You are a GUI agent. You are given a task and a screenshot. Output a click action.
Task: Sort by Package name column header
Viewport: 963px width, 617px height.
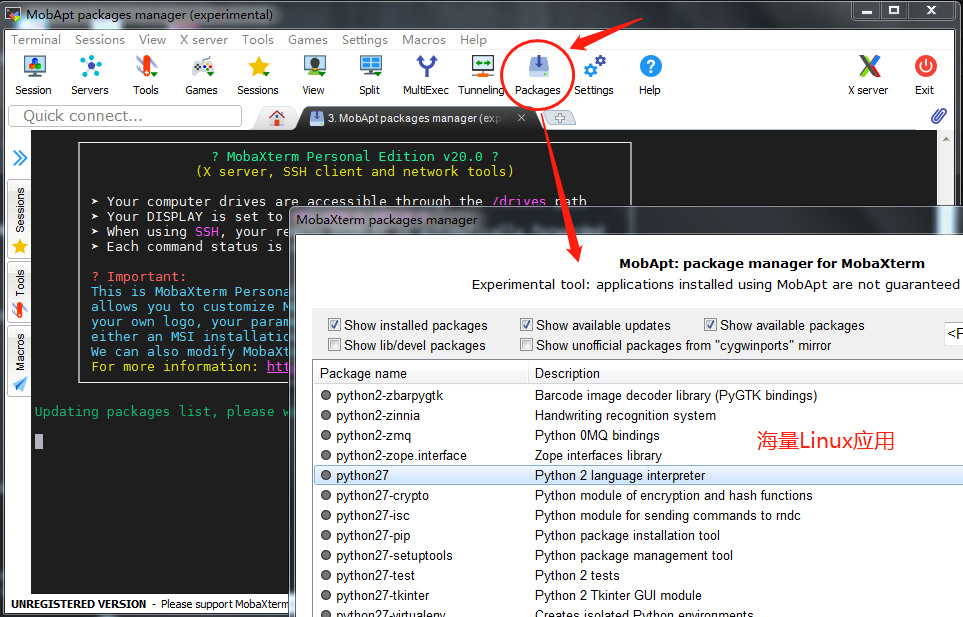(x=421, y=373)
